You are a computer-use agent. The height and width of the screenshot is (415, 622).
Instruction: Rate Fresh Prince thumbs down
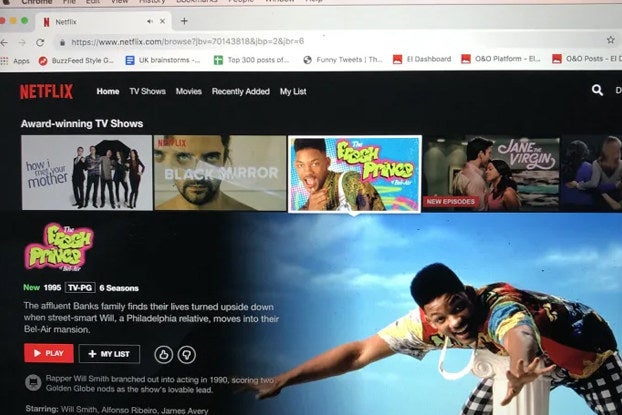[186, 354]
